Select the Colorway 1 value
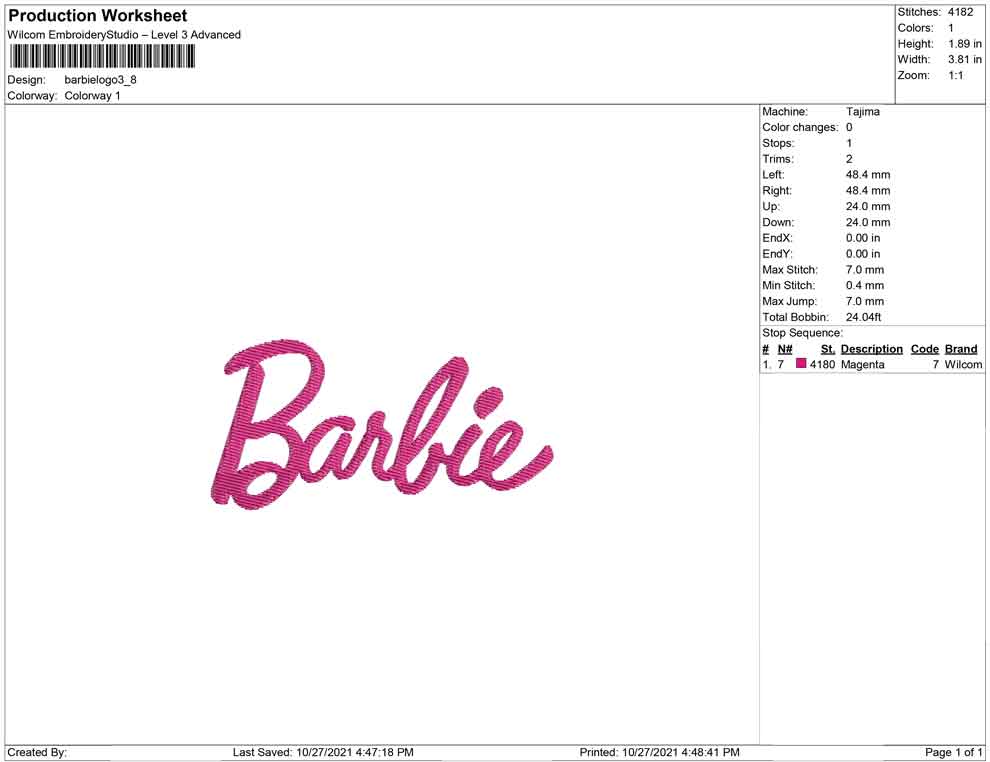This screenshot has height=762, width=990. [x=92, y=96]
